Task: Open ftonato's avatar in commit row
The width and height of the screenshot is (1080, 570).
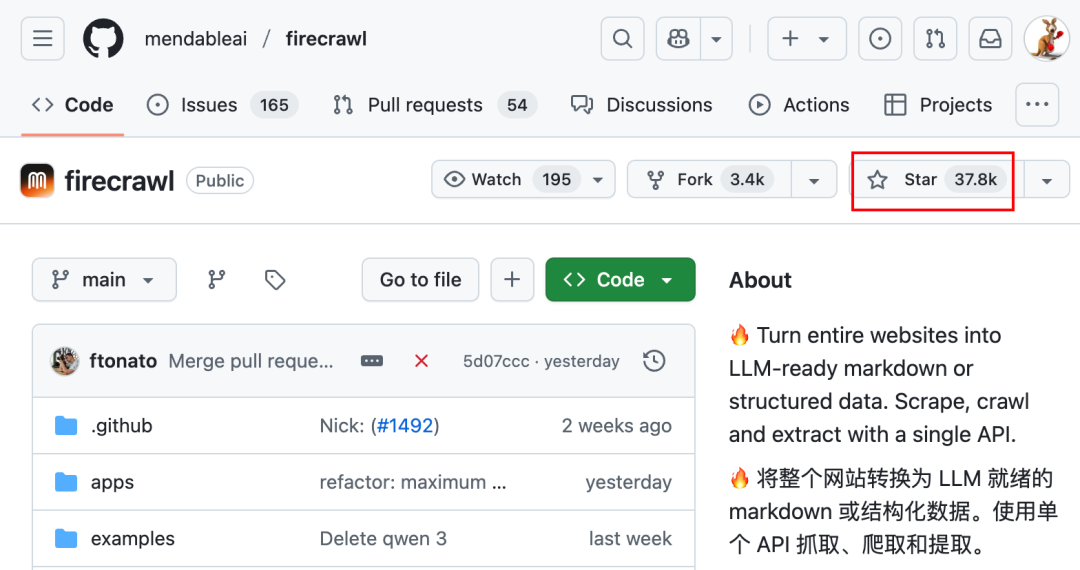Action: click(x=65, y=361)
